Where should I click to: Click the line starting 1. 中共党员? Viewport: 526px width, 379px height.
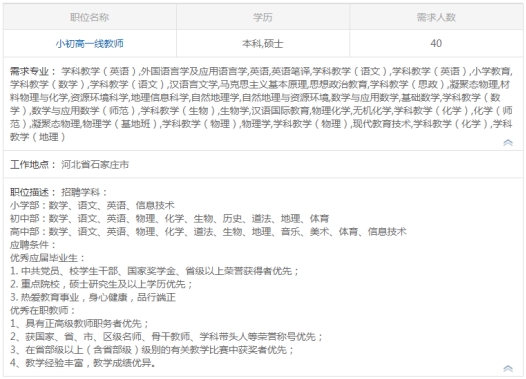pos(154,271)
